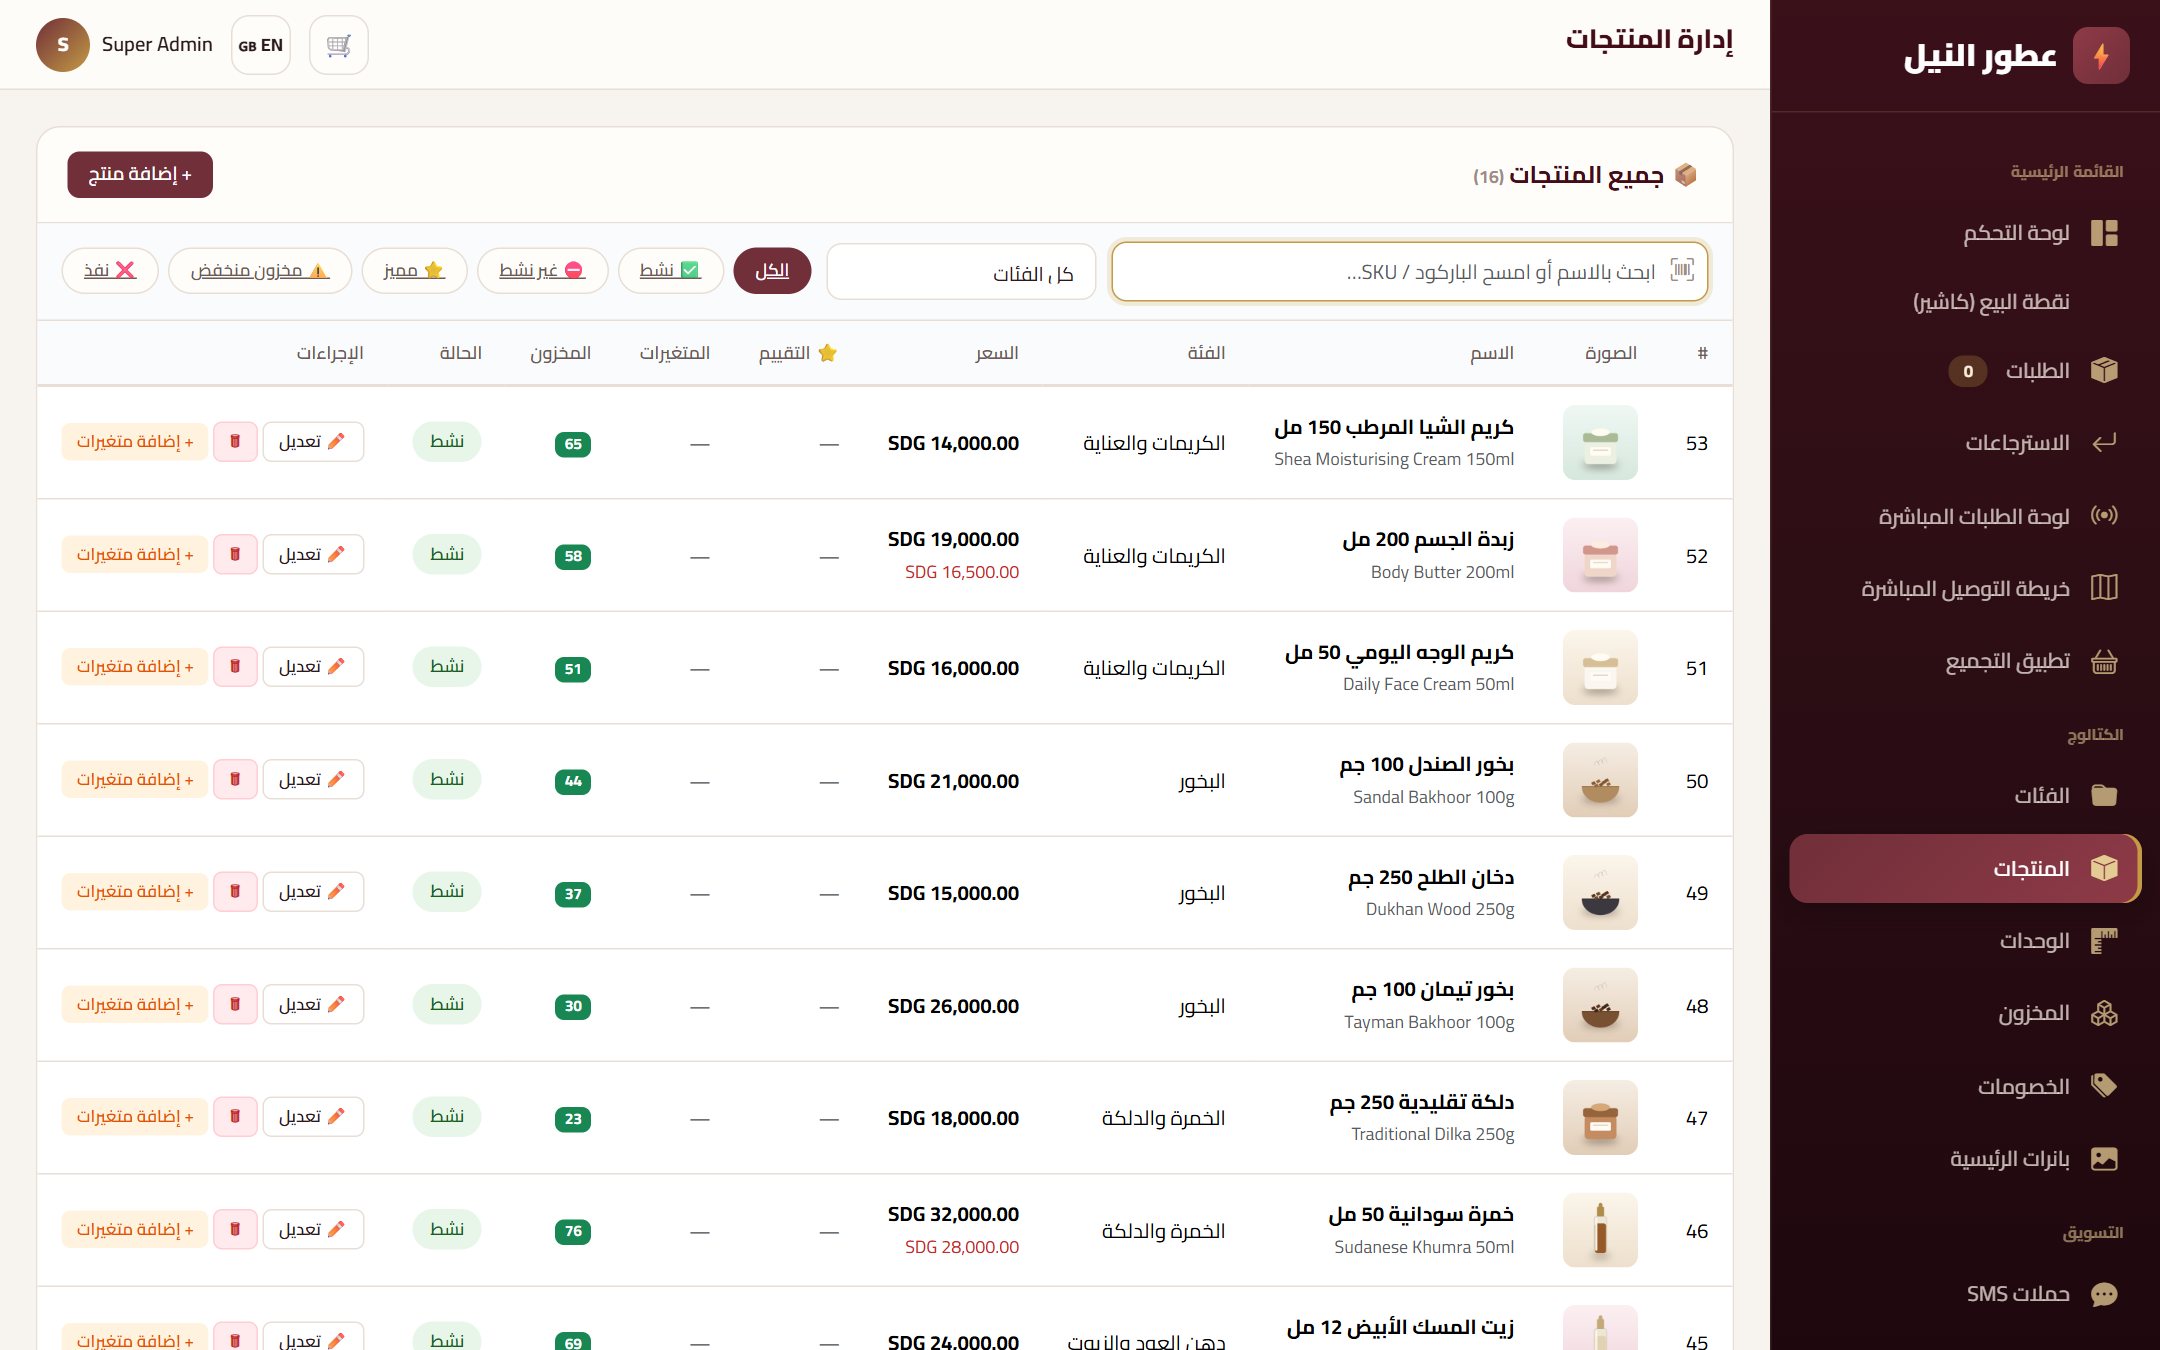The image size is (2160, 1350).
Task: Delete product 46 Sudanese Khumra 50ml
Action: coord(235,1229)
